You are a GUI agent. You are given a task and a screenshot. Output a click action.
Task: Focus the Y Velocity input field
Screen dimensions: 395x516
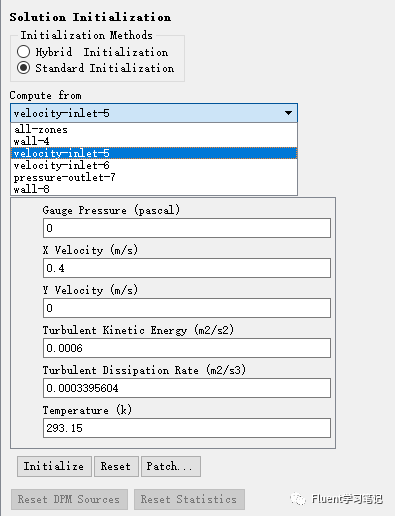point(187,308)
